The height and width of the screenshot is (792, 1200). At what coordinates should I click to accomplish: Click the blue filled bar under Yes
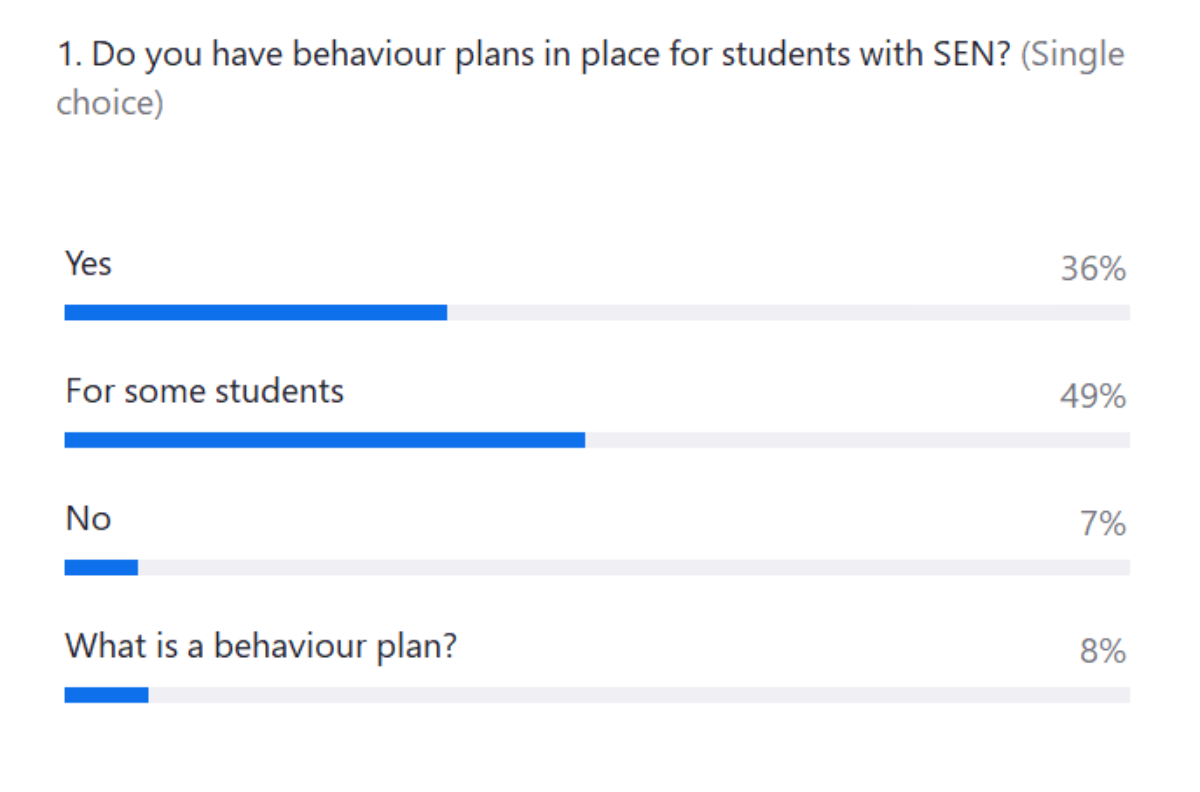tap(255, 312)
